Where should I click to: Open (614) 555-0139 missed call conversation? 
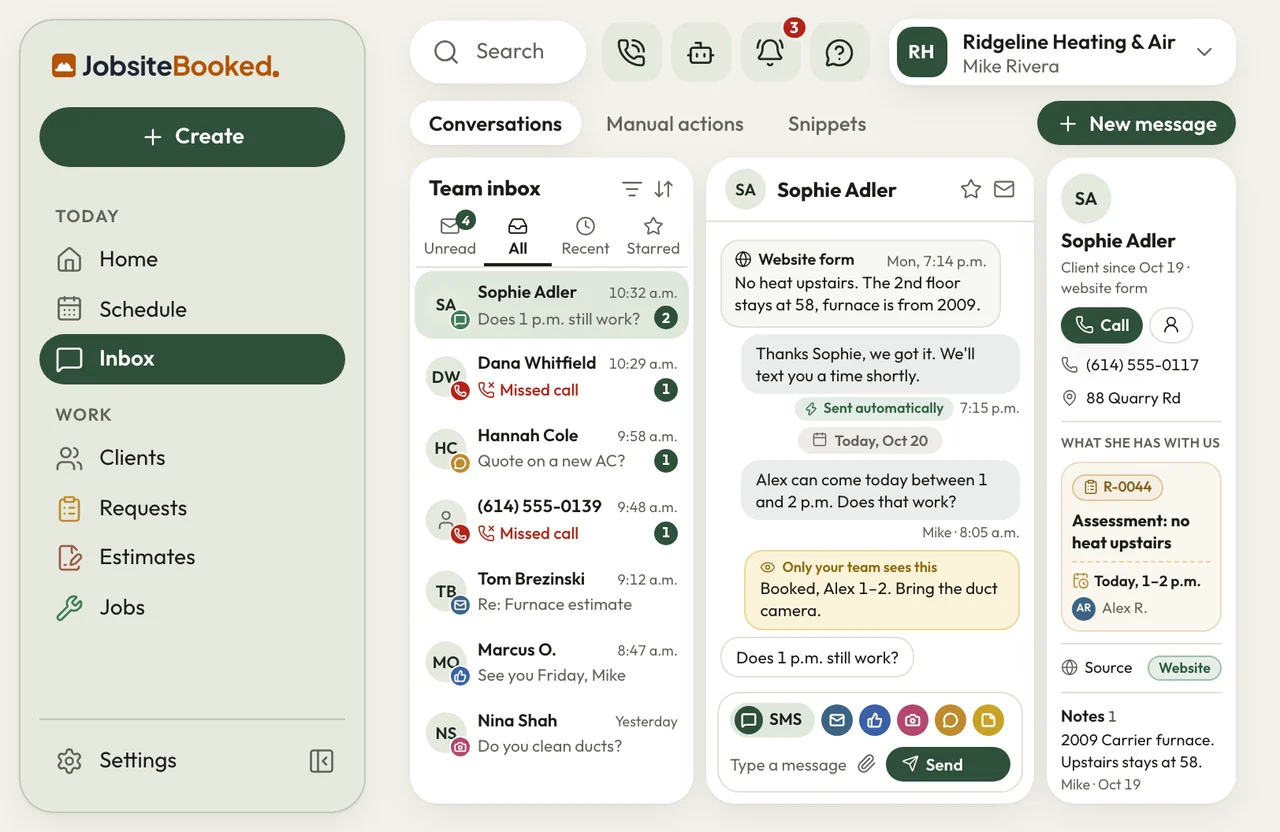pyautogui.click(x=552, y=519)
